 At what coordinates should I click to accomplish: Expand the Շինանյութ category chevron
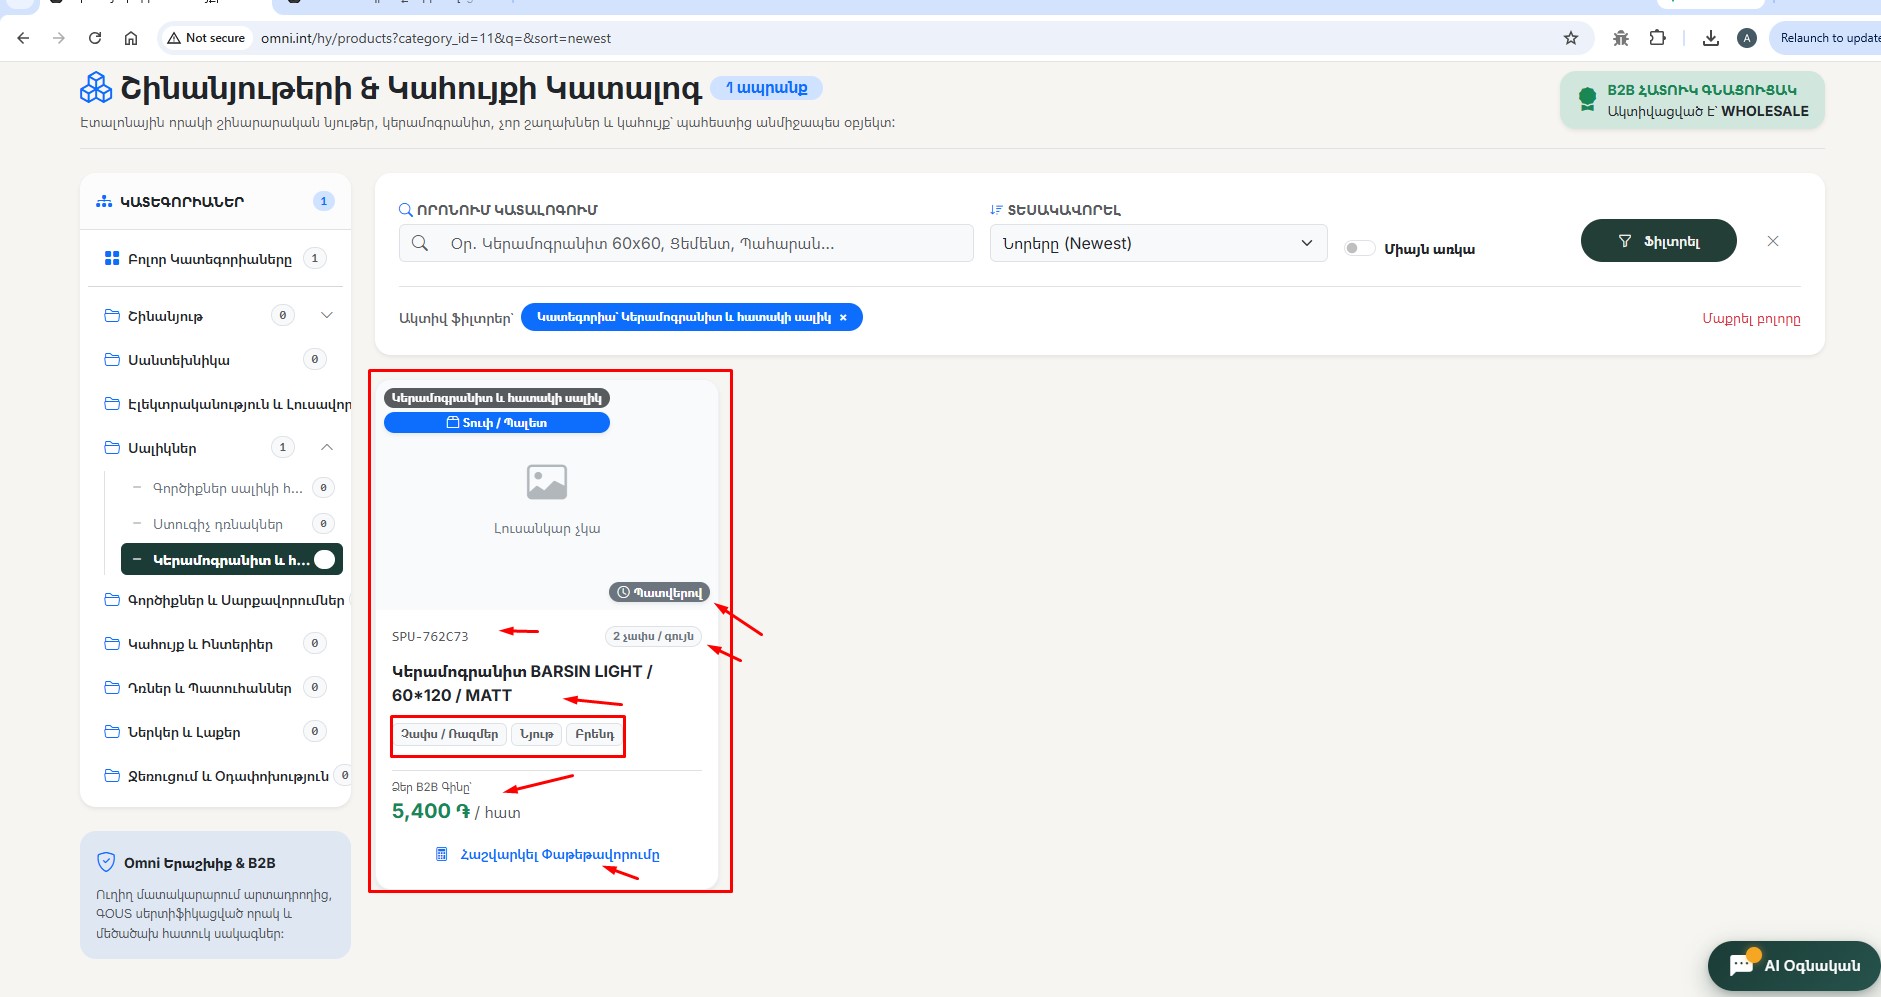(326, 315)
